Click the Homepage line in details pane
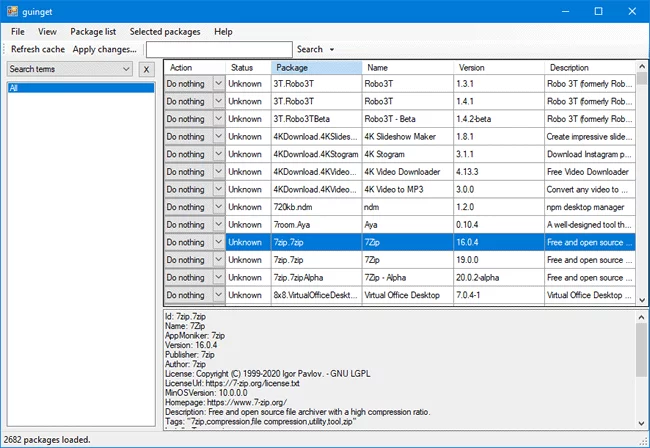The height and width of the screenshot is (448, 650). (226, 402)
